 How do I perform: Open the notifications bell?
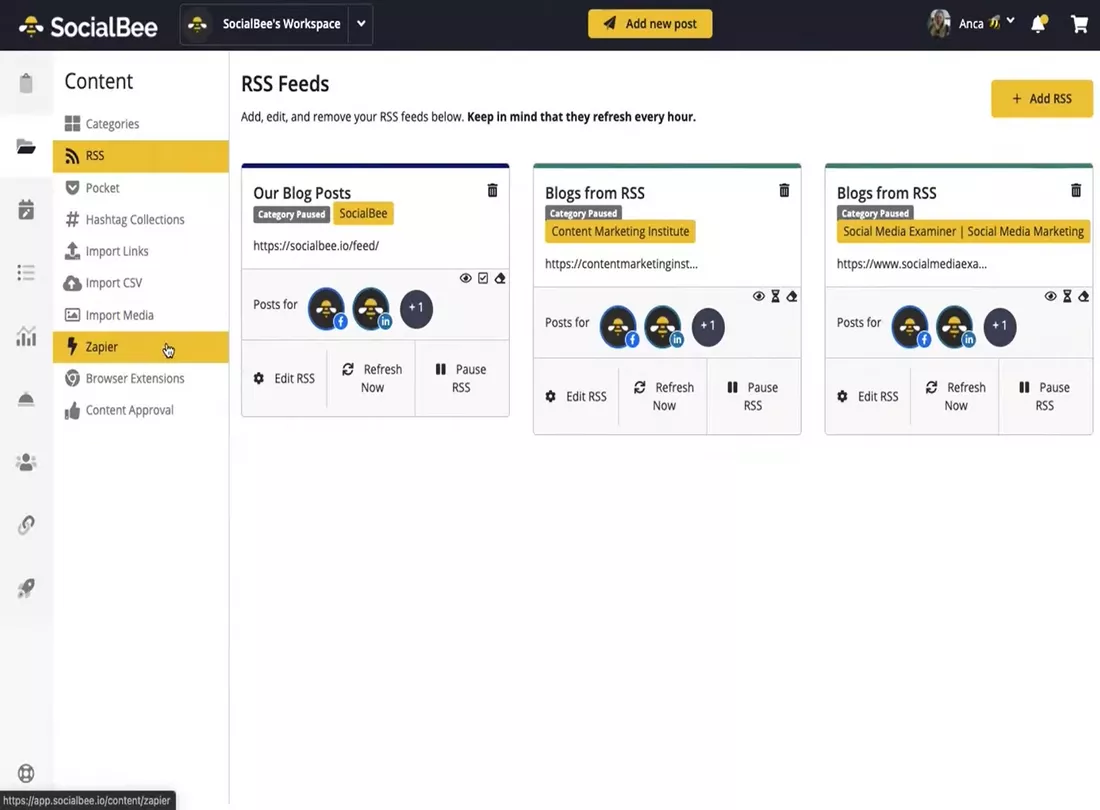1039,24
